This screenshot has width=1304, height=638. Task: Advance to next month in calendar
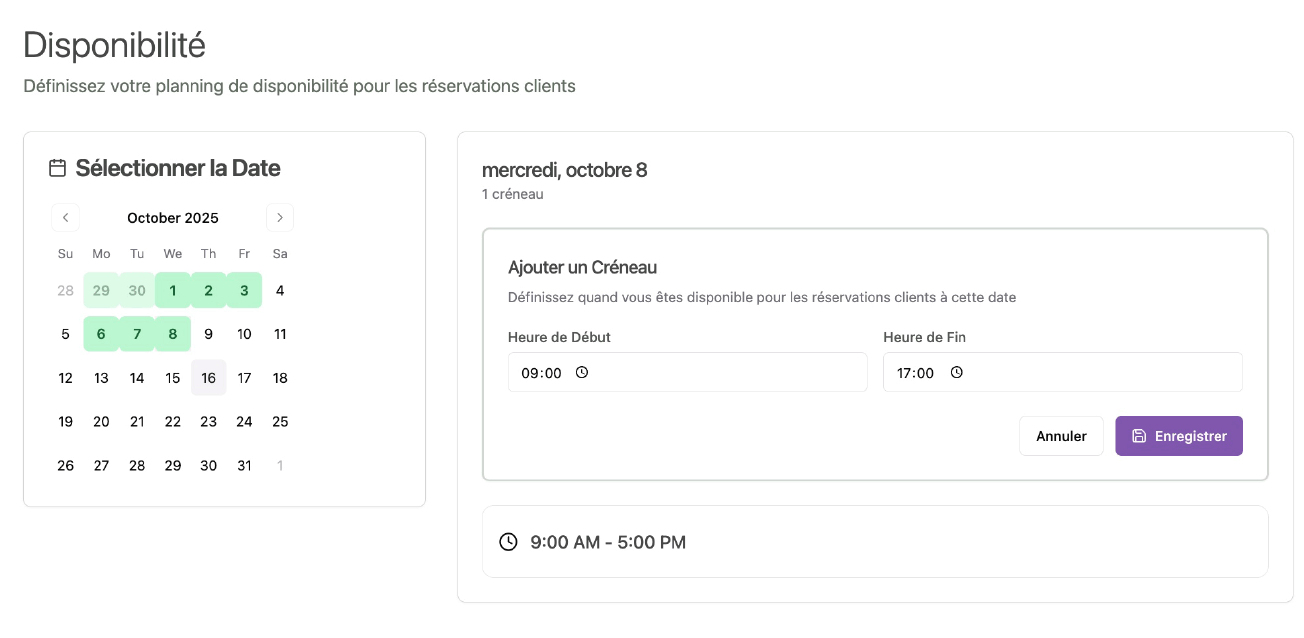pos(280,218)
